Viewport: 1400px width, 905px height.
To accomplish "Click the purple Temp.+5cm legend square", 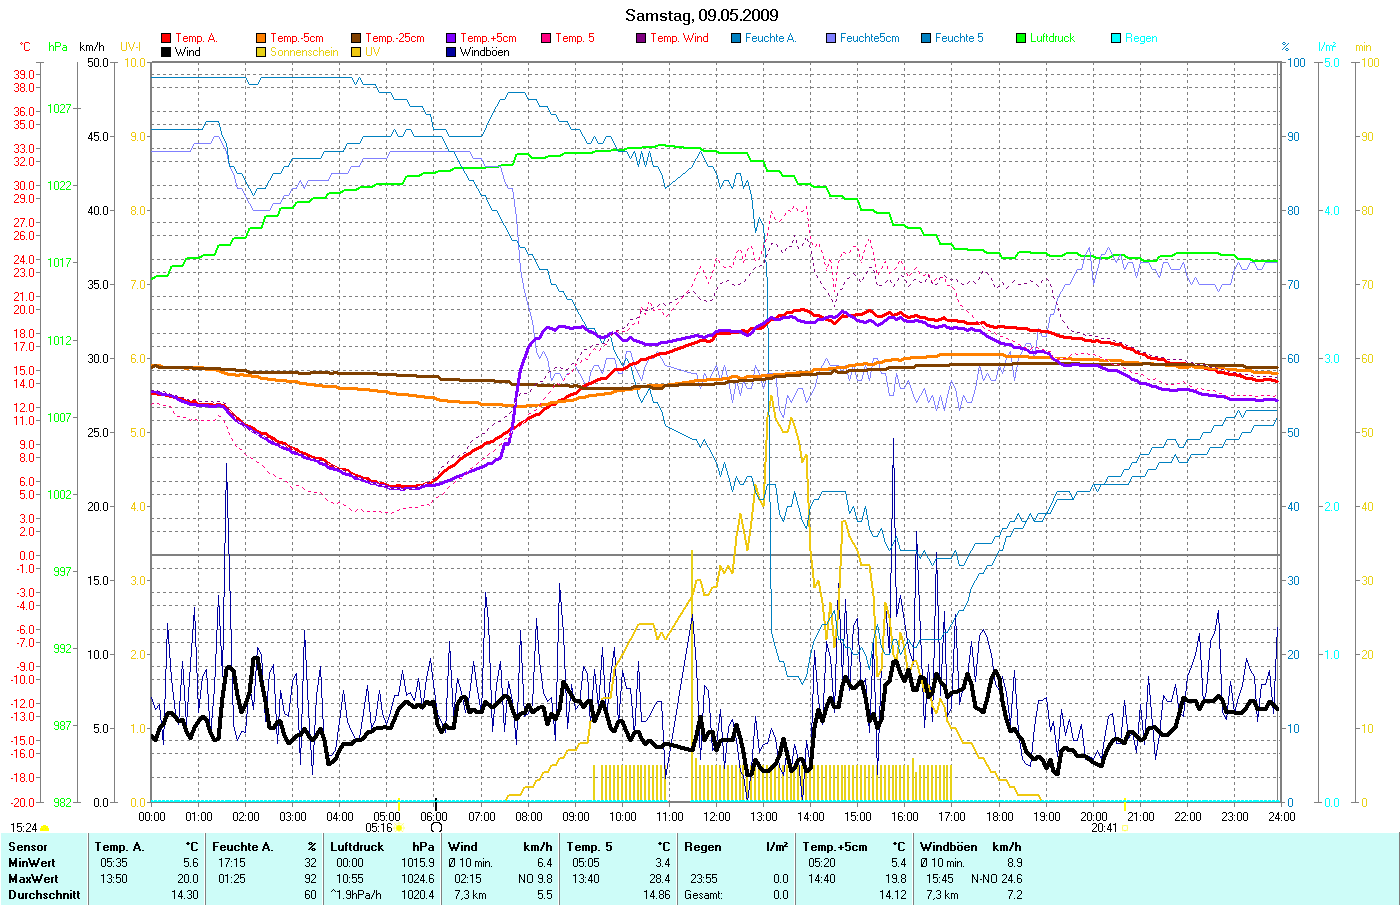I will (x=452, y=38).
